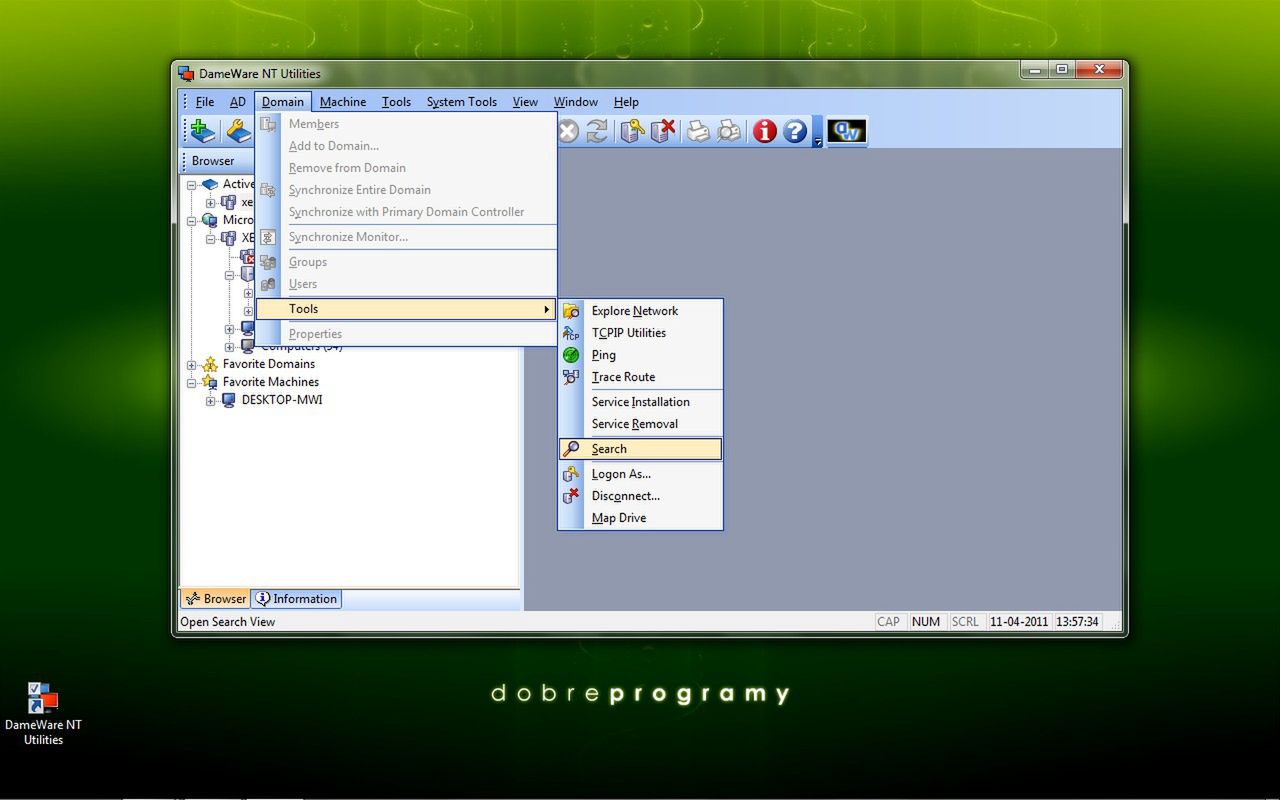Screen dimensions: 1280x800
Task: Click the magnifying glass Search icon
Action: coord(571,449)
